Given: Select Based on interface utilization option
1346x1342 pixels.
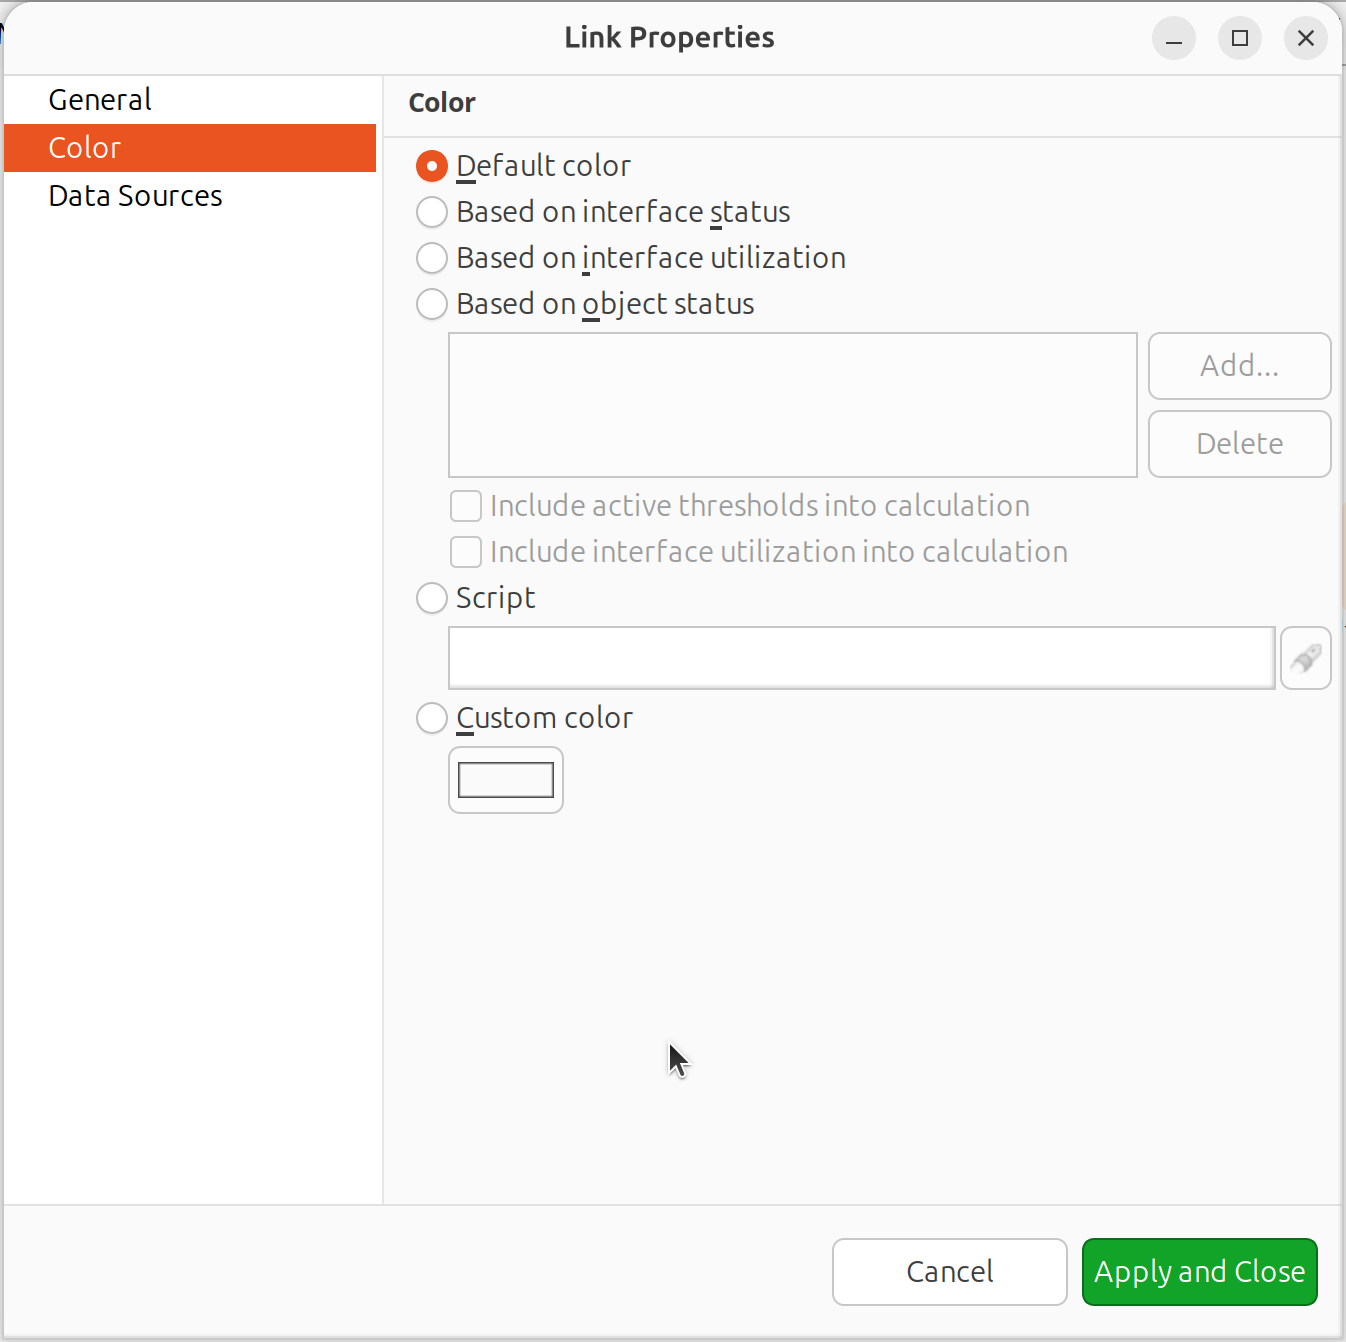Looking at the screenshot, I should point(432,258).
